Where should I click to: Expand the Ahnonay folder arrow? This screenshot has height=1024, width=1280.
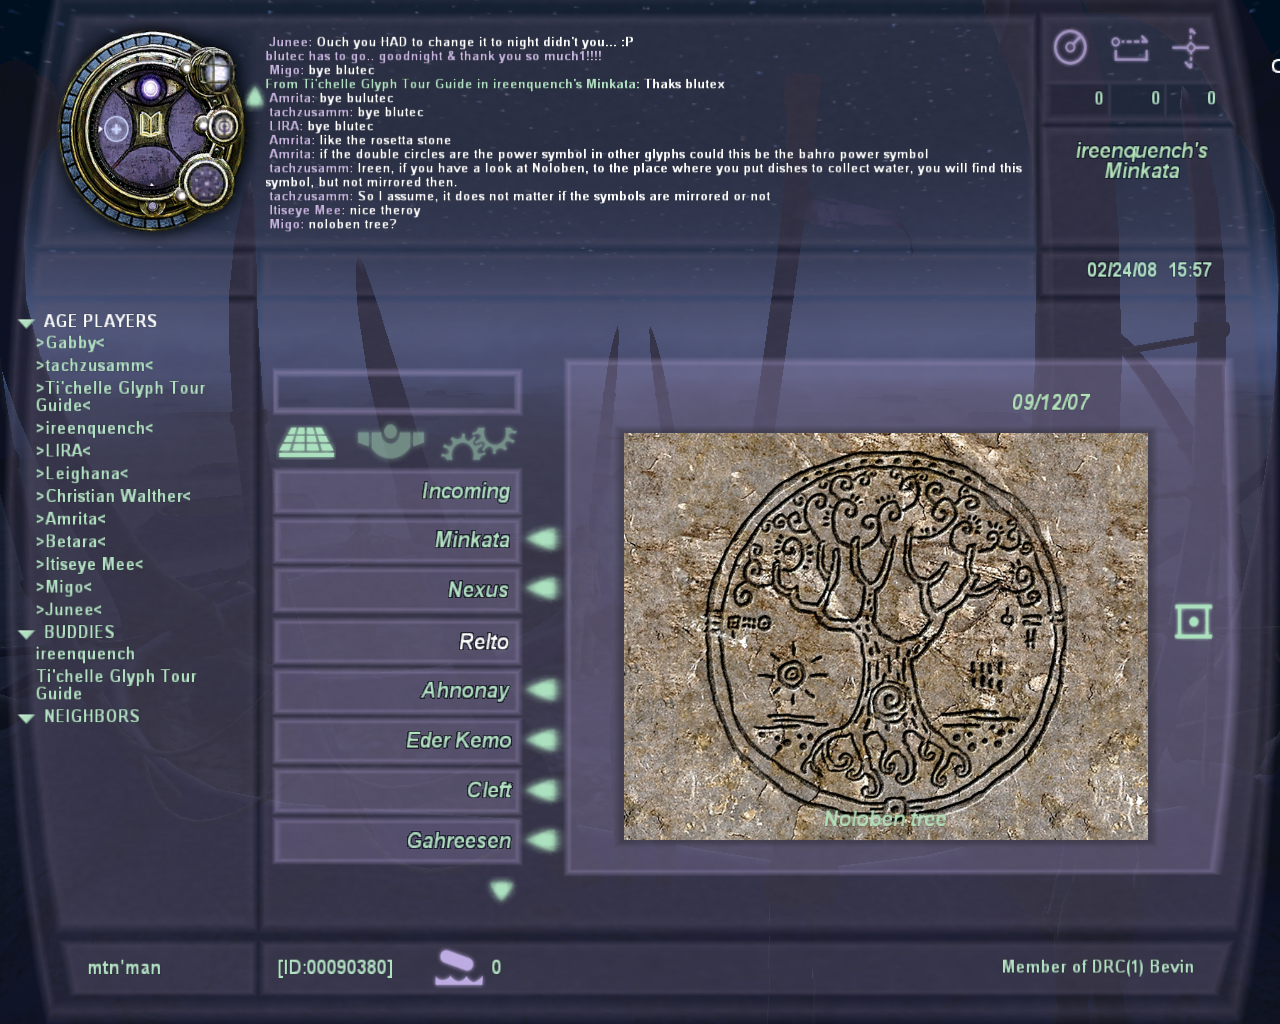point(543,690)
